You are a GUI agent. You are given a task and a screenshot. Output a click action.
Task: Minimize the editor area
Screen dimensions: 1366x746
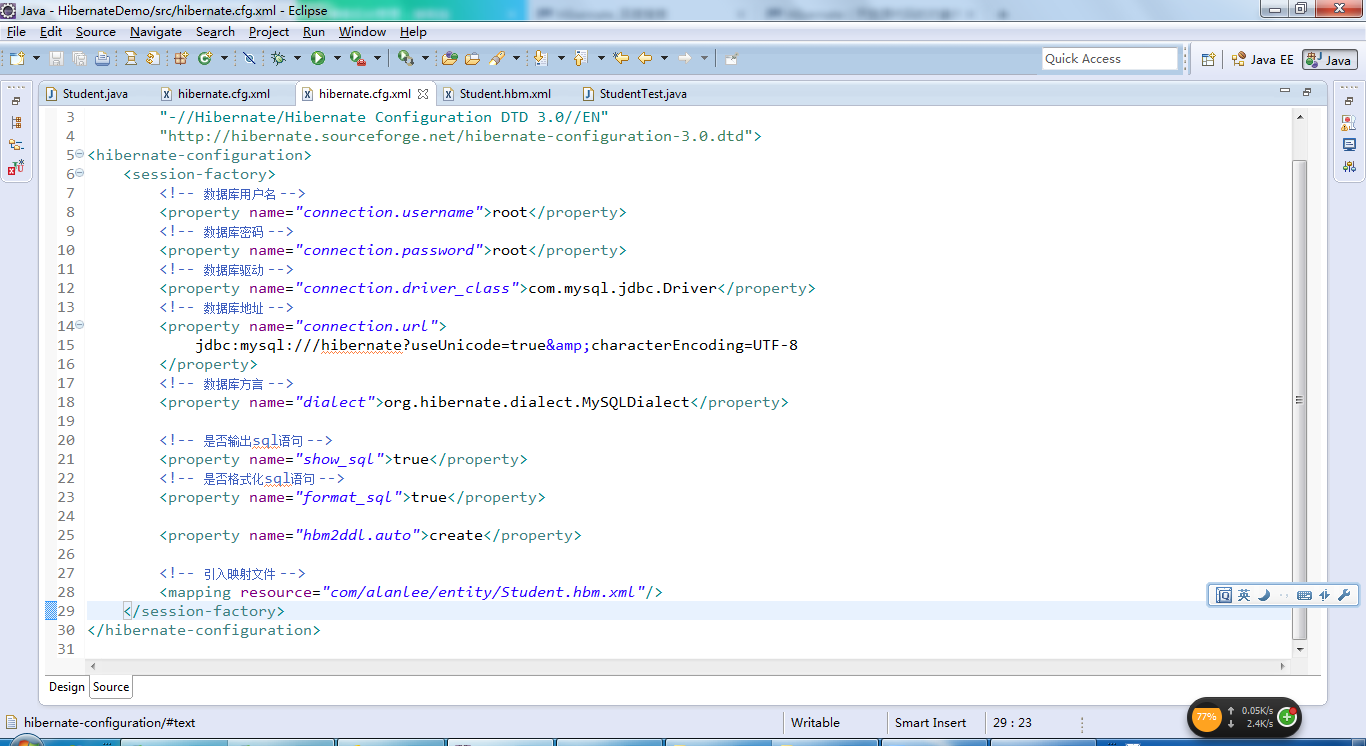point(1285,91)
